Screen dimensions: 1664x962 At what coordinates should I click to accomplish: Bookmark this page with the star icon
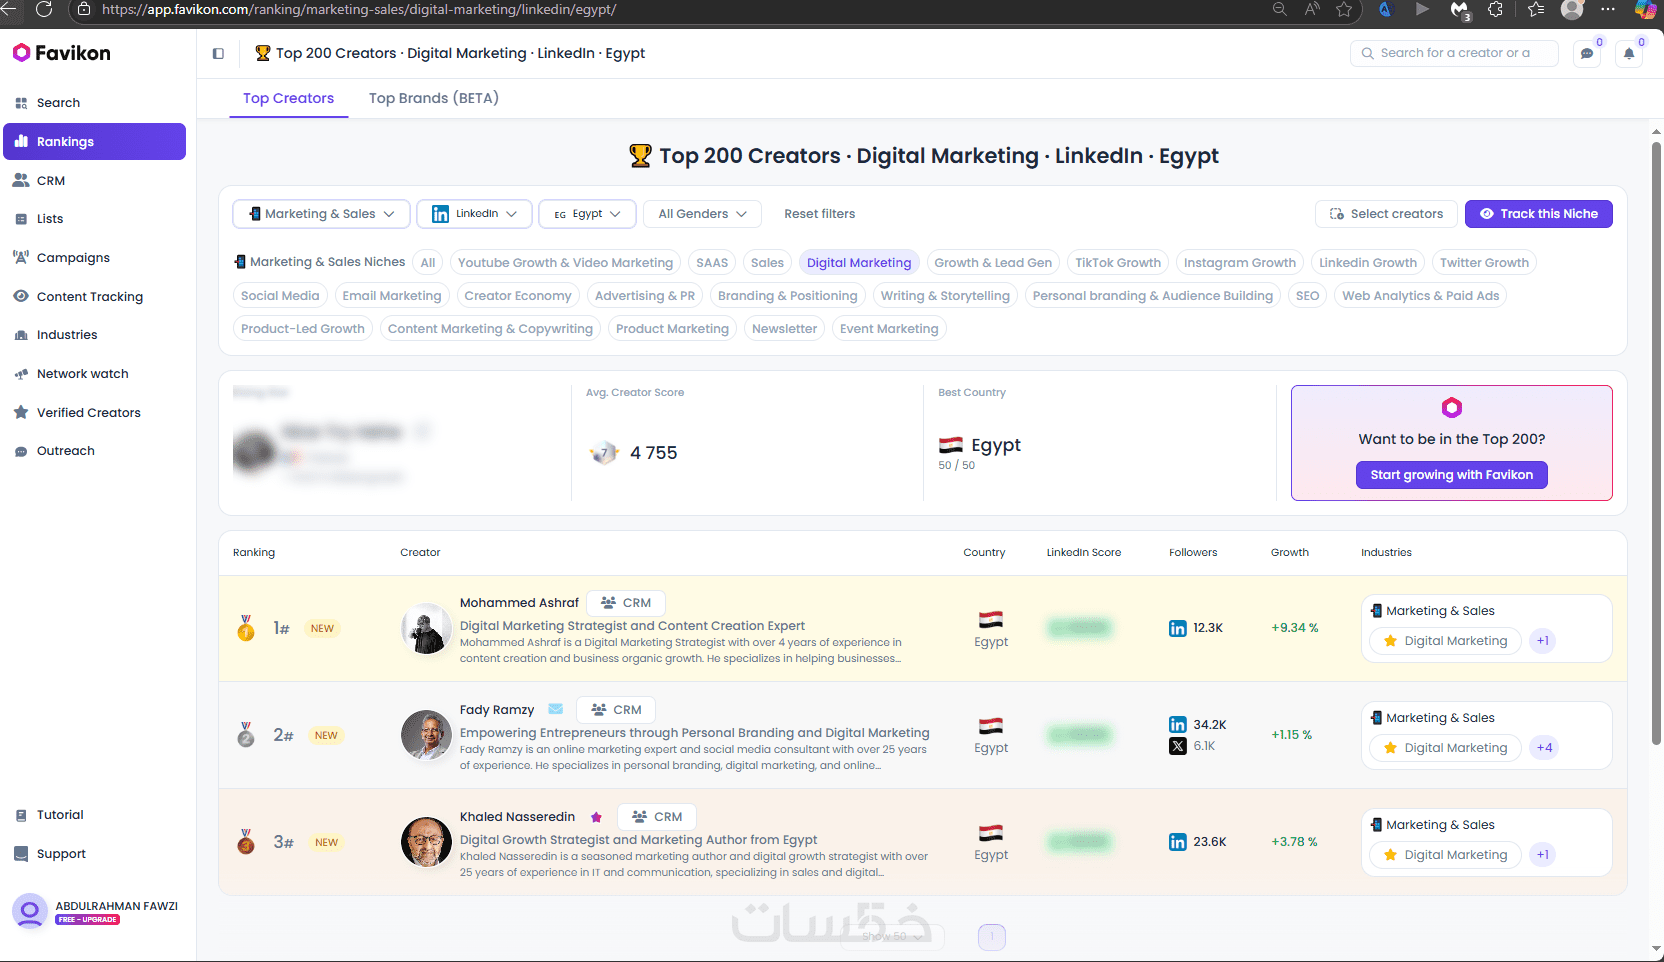[1344, 9]
